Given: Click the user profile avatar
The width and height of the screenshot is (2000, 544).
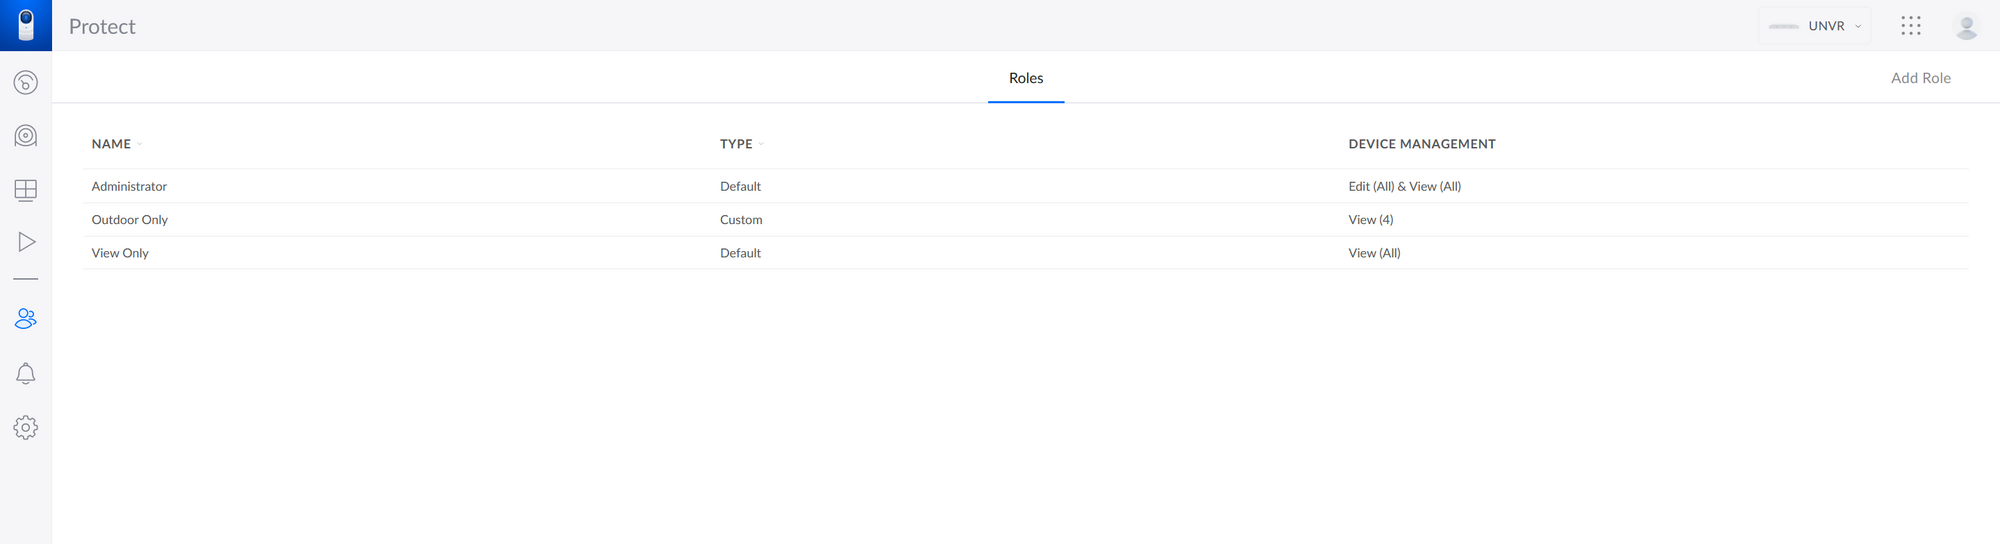Looking at the screenshot, I should coord(1966,26).
